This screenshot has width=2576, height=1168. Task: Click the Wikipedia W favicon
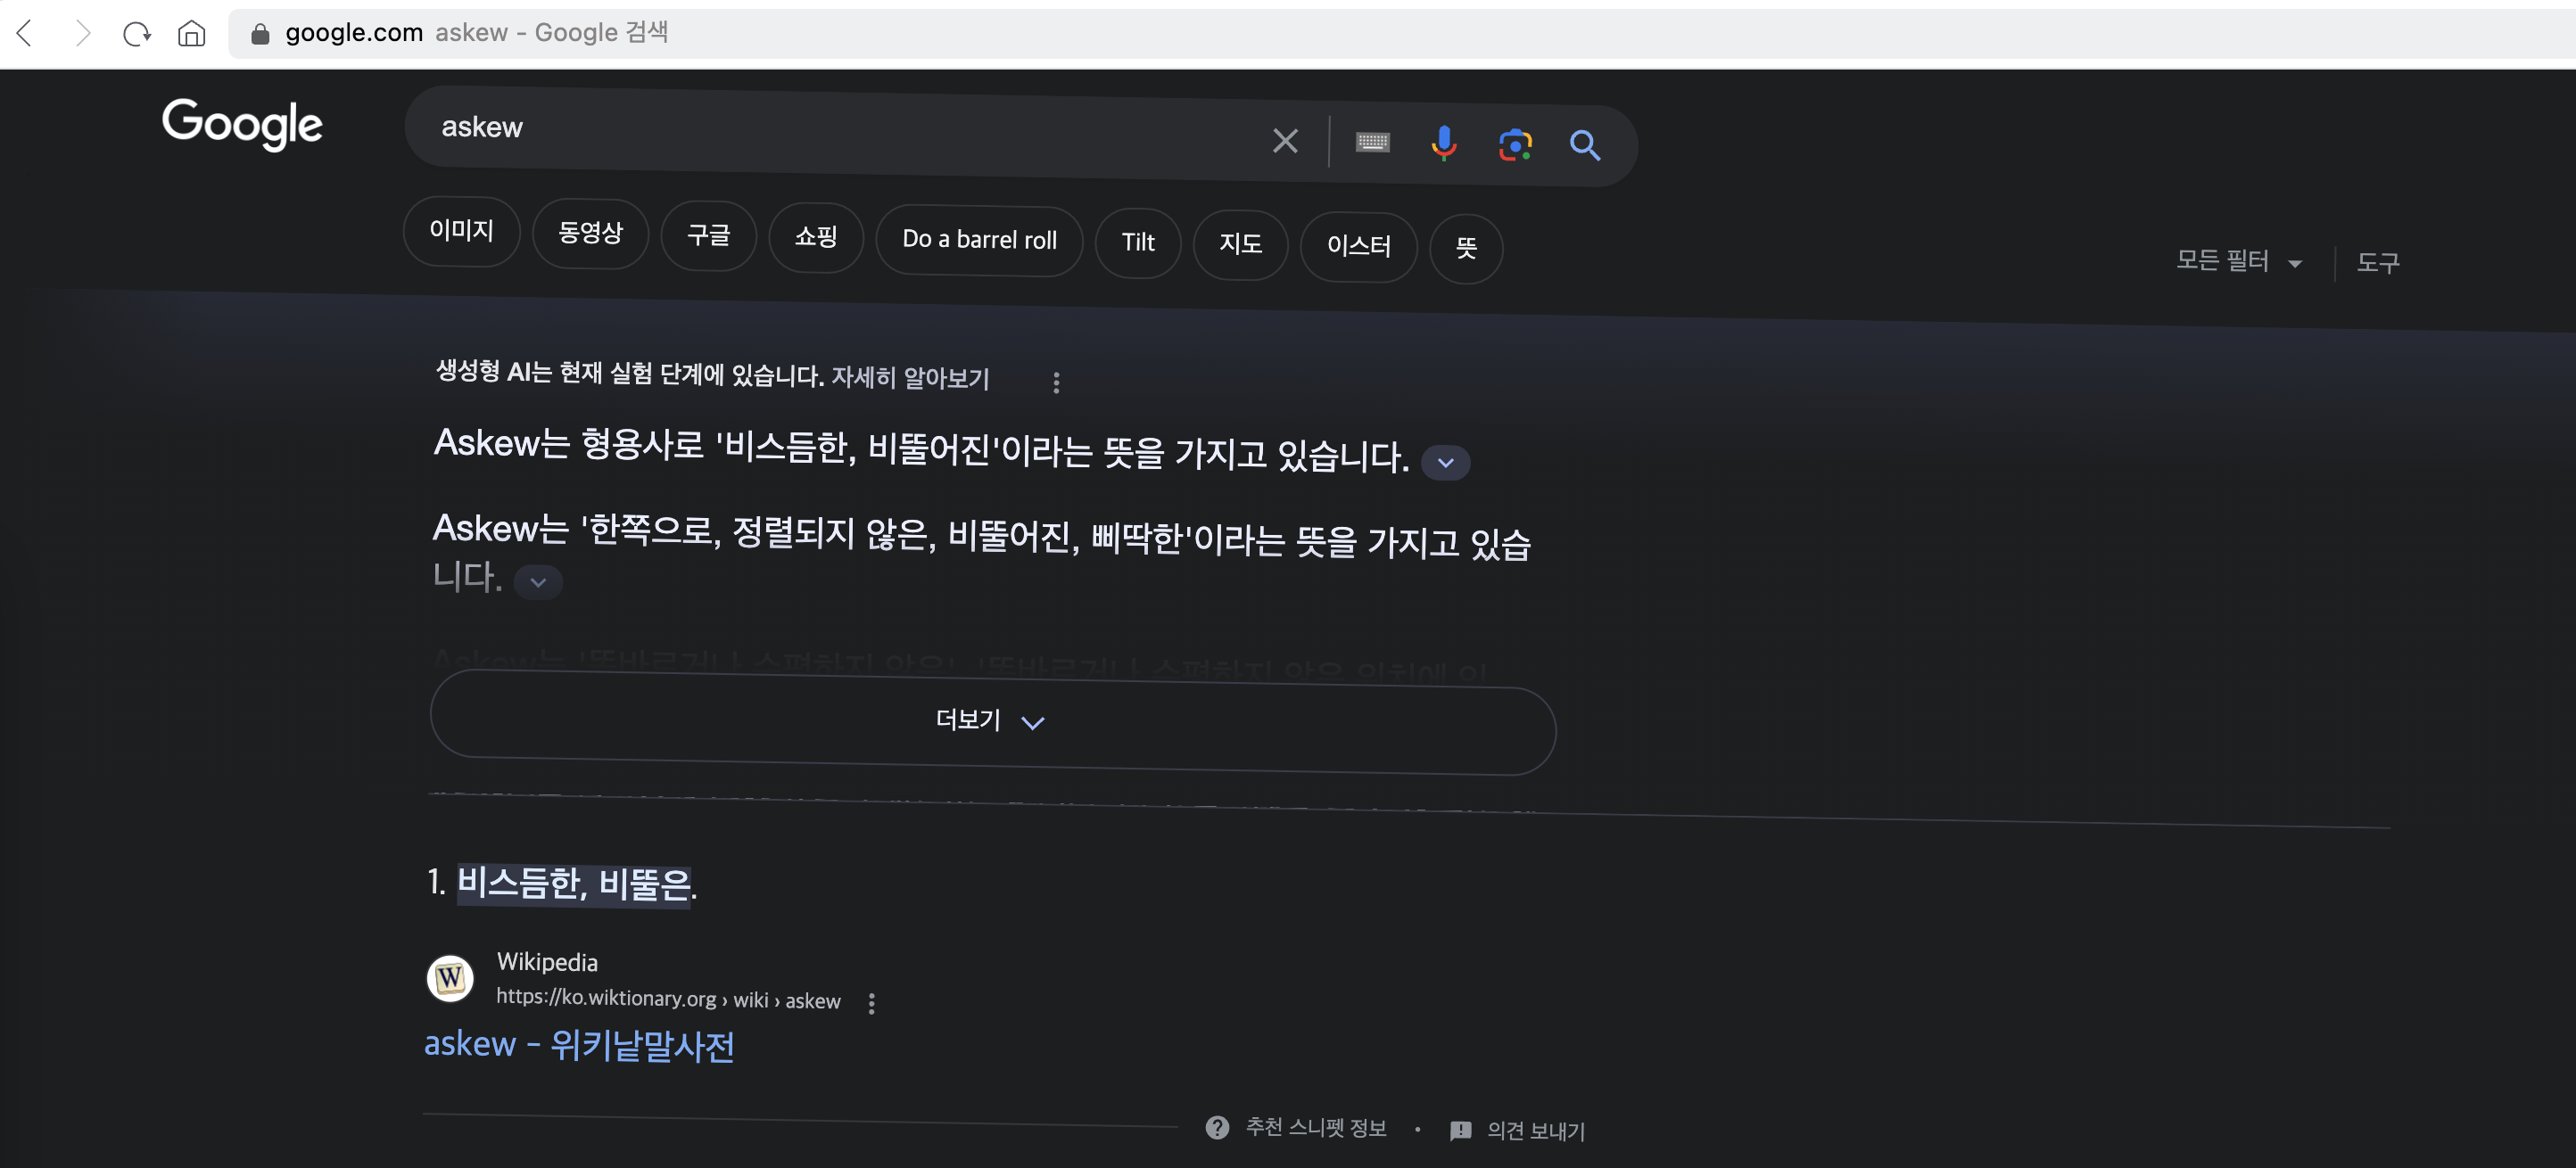(x=450, y=977)
